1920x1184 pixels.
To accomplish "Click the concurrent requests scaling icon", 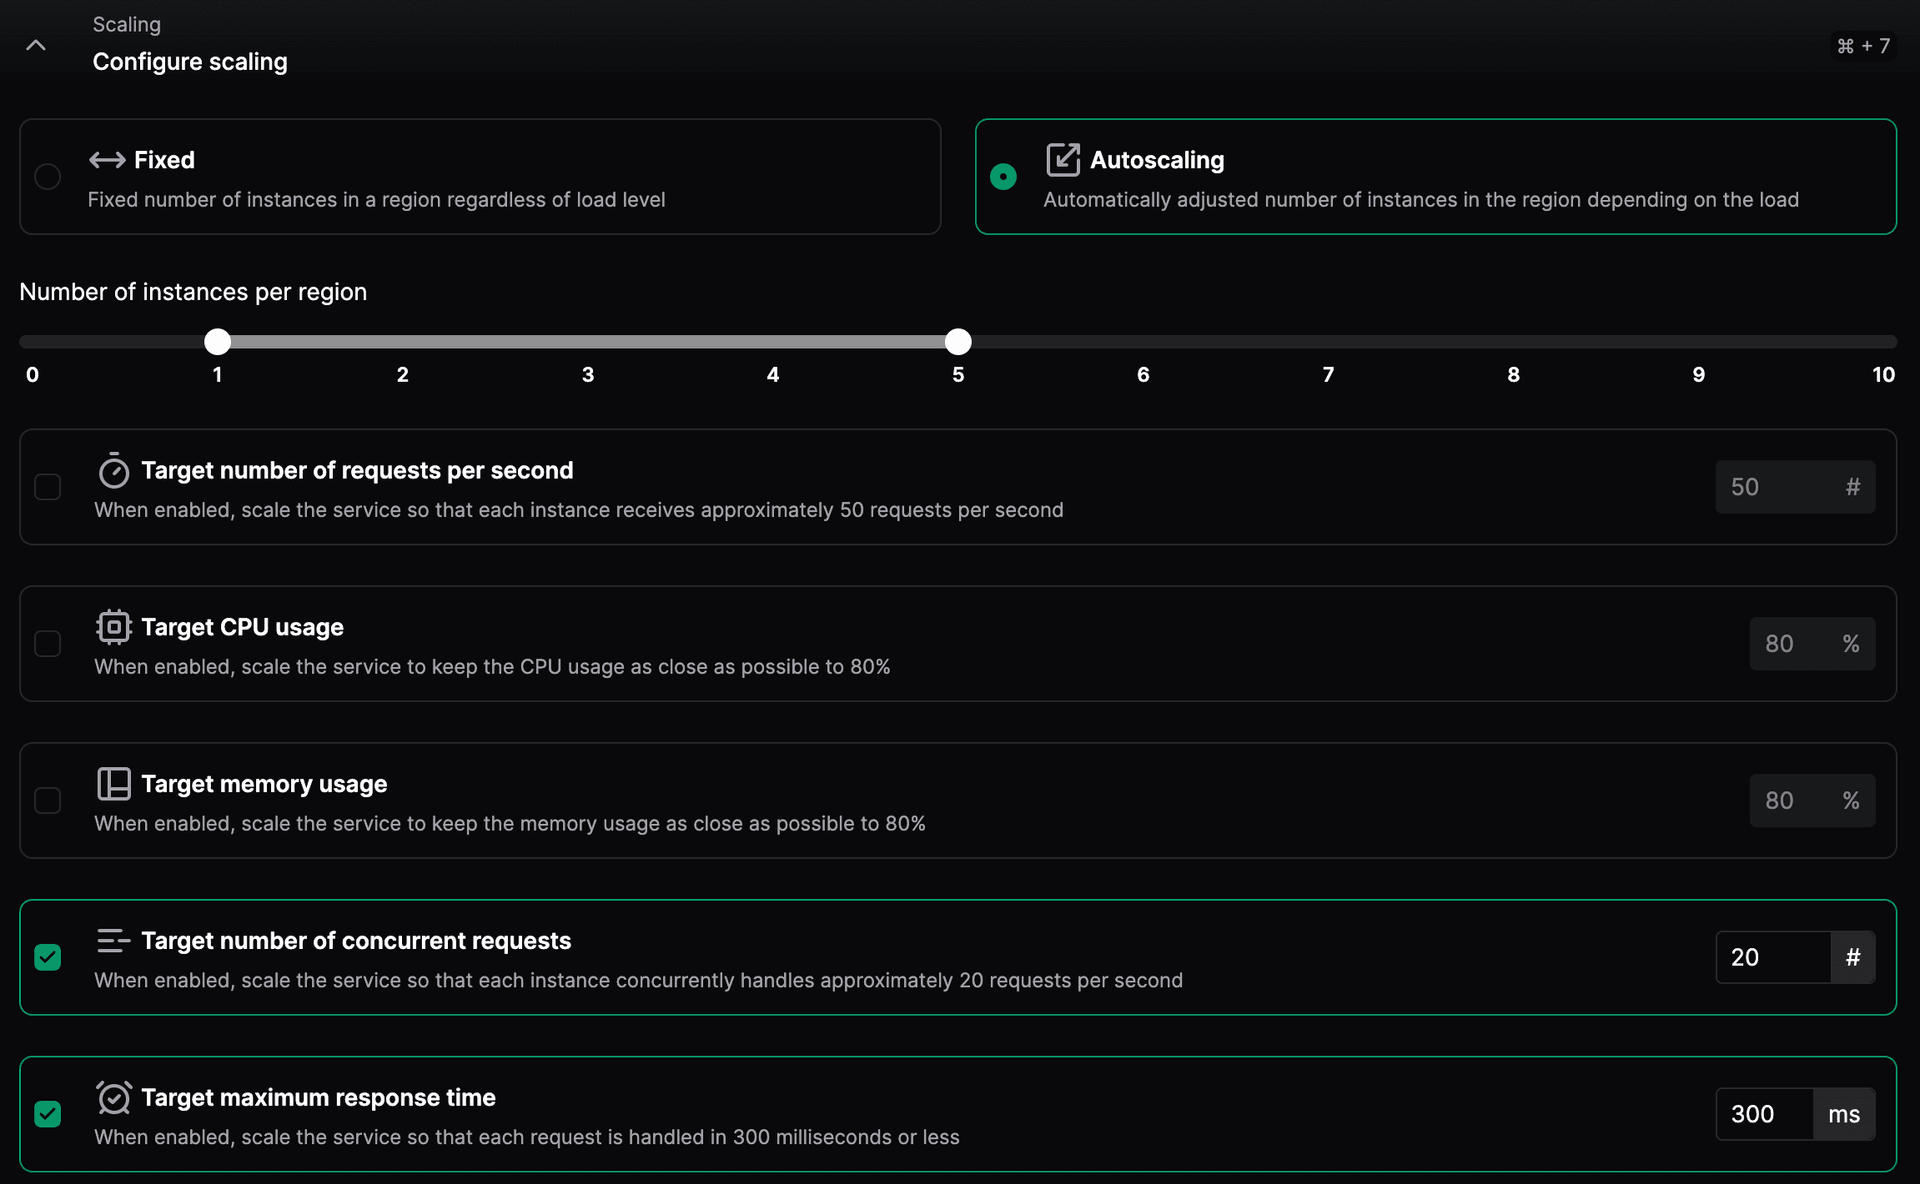I will (111, 940).
